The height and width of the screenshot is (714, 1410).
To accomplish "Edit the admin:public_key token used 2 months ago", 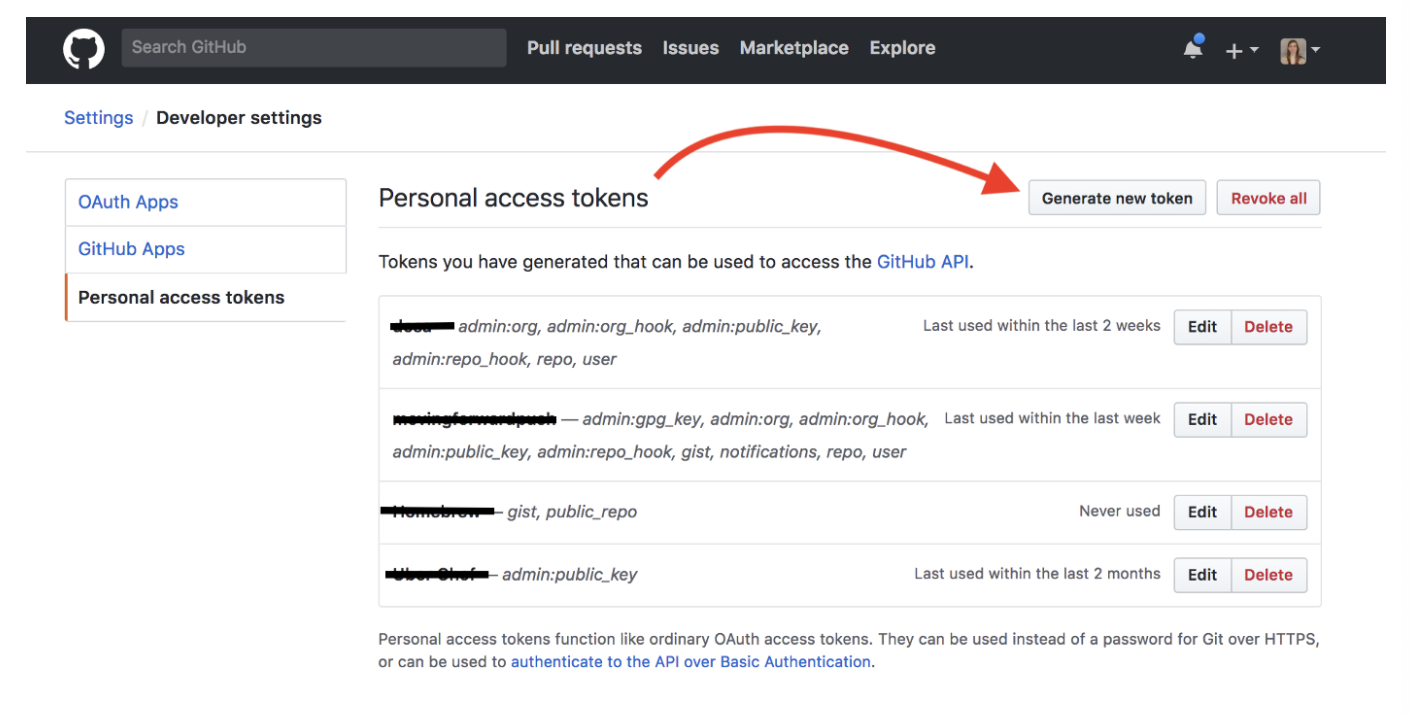I will [x=1202, y=575].
